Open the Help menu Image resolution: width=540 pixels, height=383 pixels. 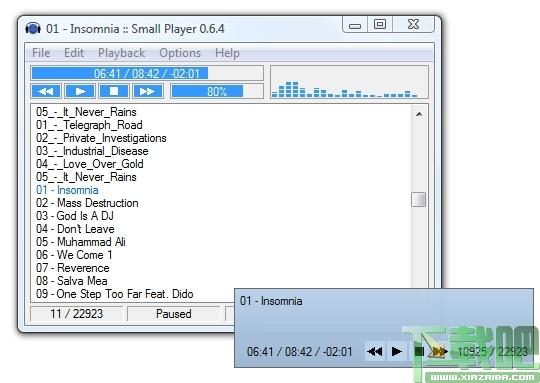[x=227, y=53]
